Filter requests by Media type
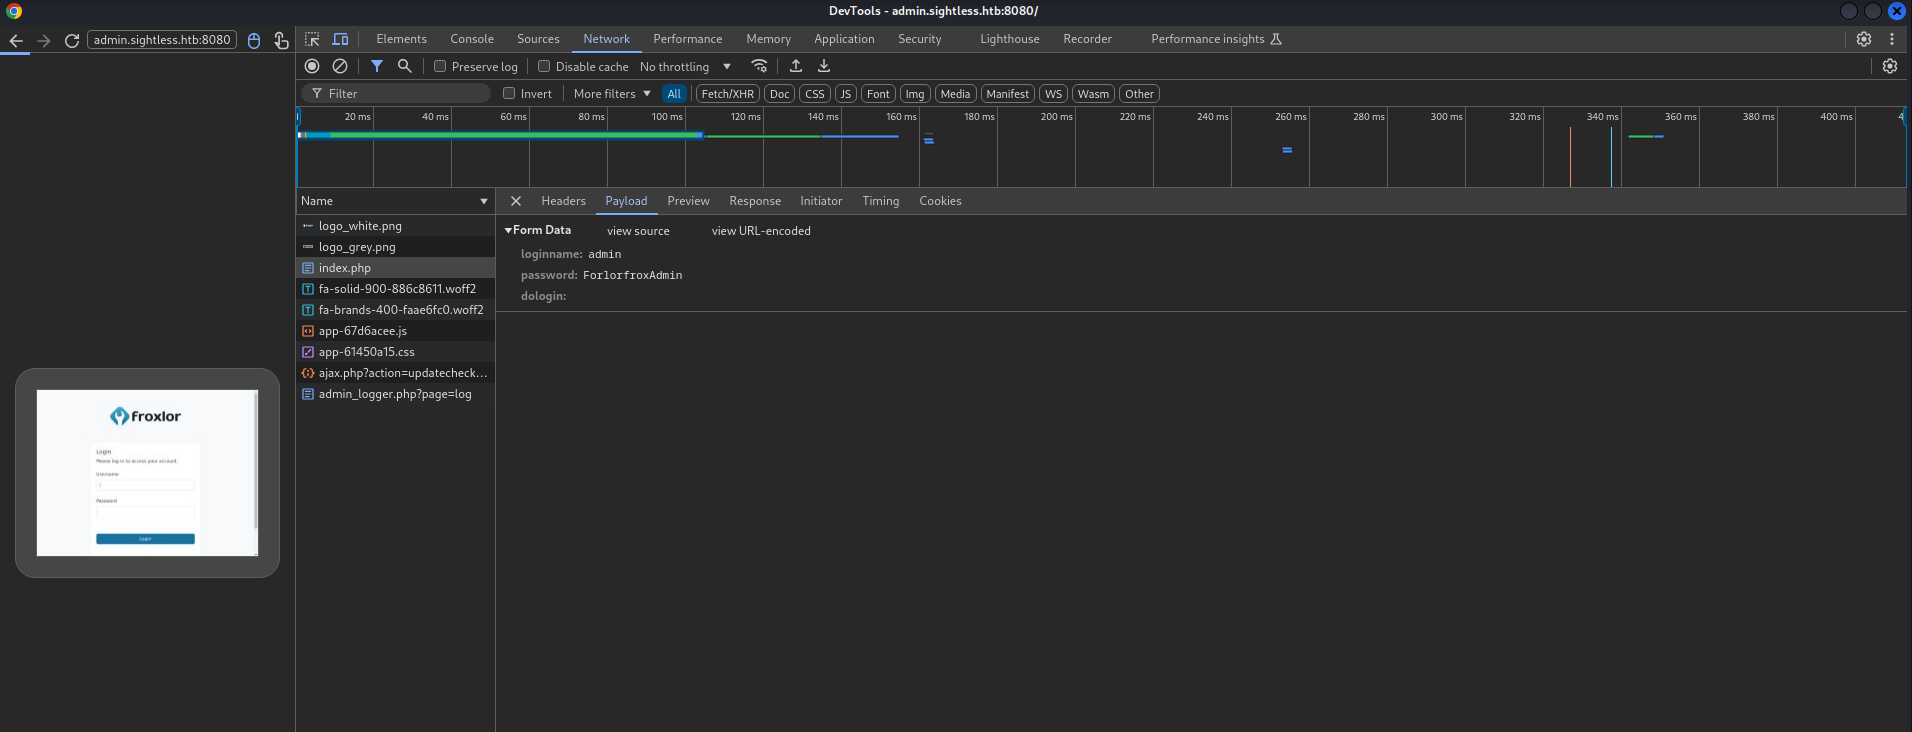This screenshot has width=1912, height=732. [x=955, y=94]
